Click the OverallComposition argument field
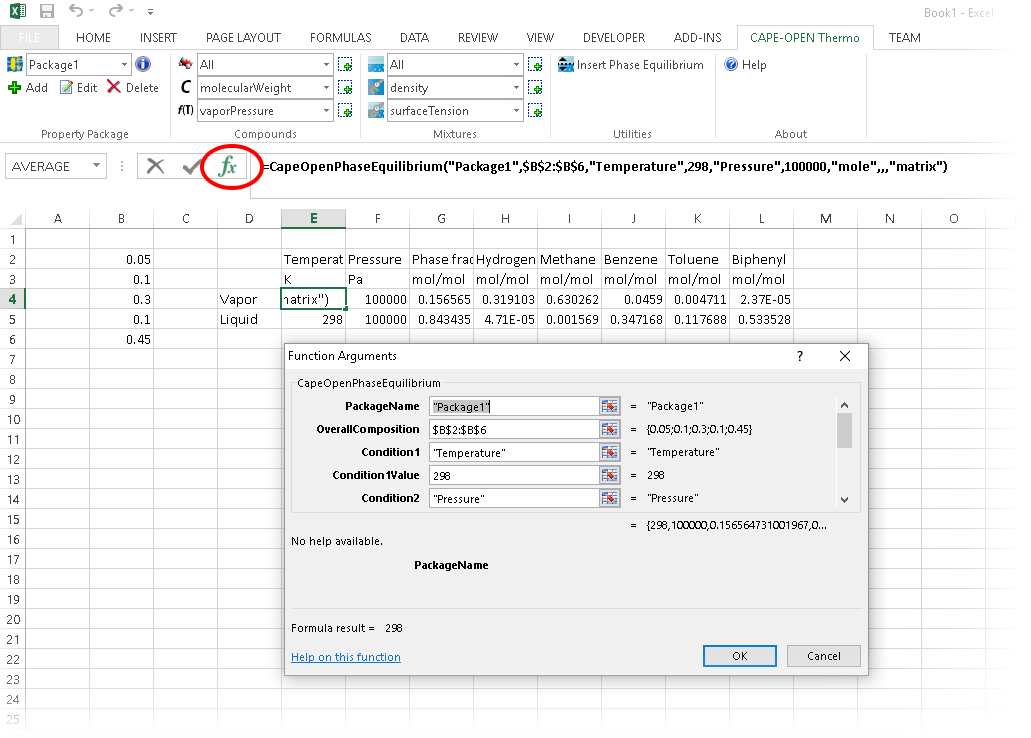The image size is (1031, 738). click(x=514, y=430)
